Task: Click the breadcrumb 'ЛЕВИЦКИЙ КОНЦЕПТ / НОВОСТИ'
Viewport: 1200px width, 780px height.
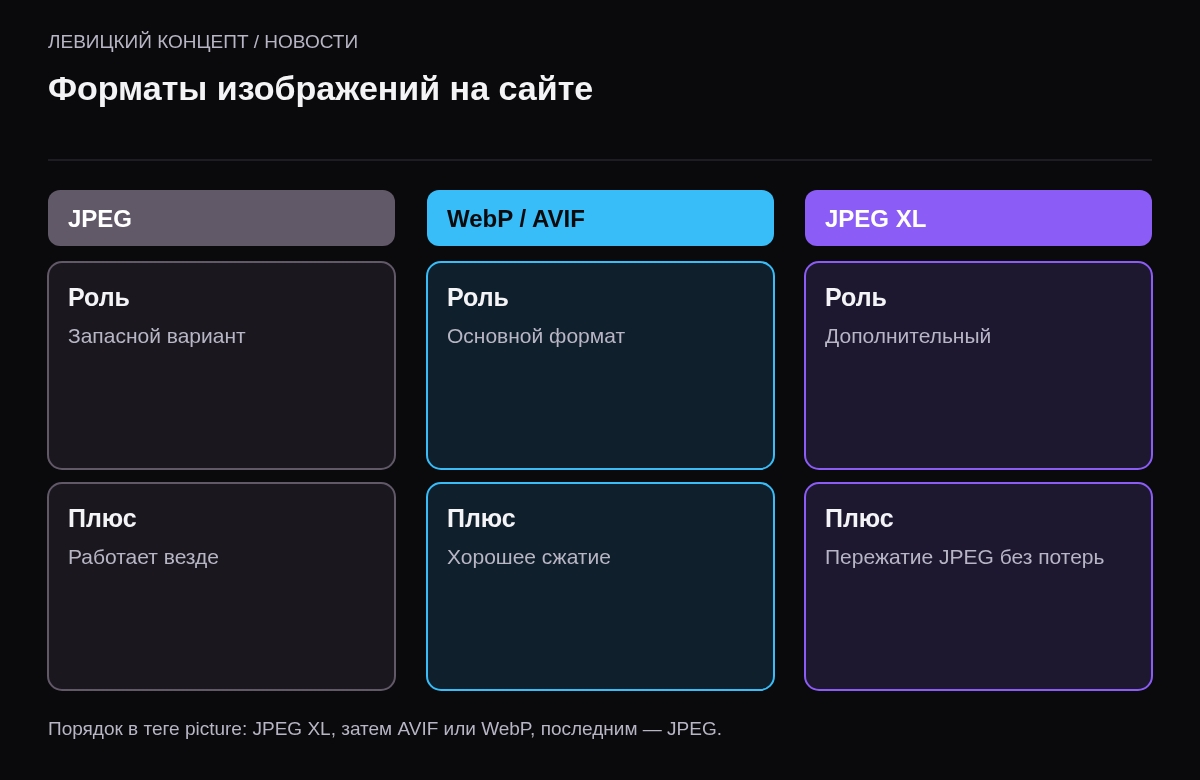Action: click(203, 42)
